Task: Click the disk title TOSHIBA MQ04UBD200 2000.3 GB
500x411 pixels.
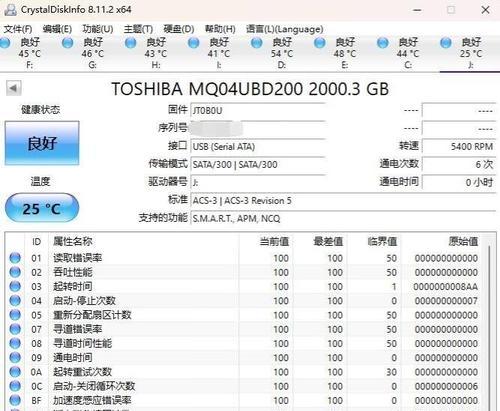Action: (x=250, y=89)
